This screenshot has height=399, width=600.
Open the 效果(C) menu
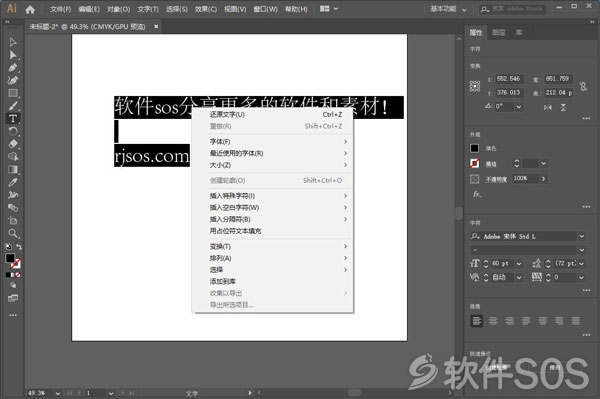click(x=206, y=9)
